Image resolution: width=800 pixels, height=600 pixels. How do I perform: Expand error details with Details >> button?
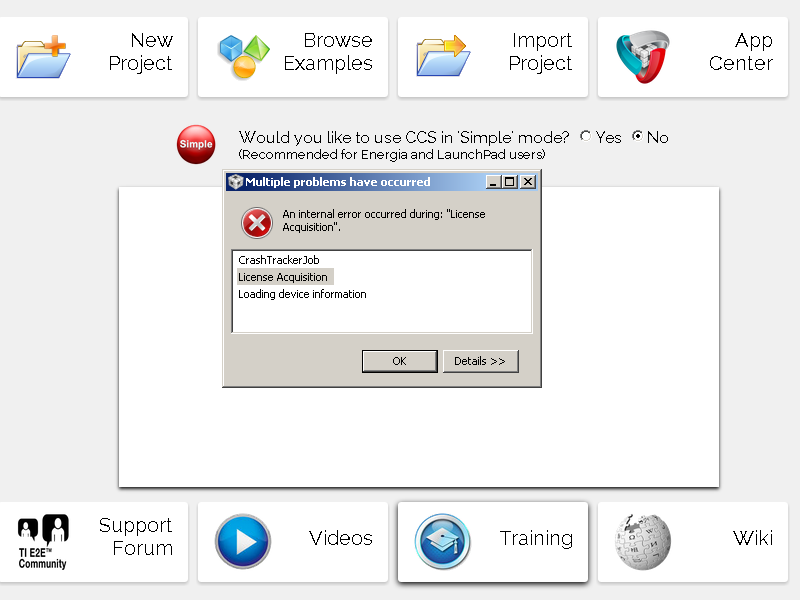pos(481,361)
